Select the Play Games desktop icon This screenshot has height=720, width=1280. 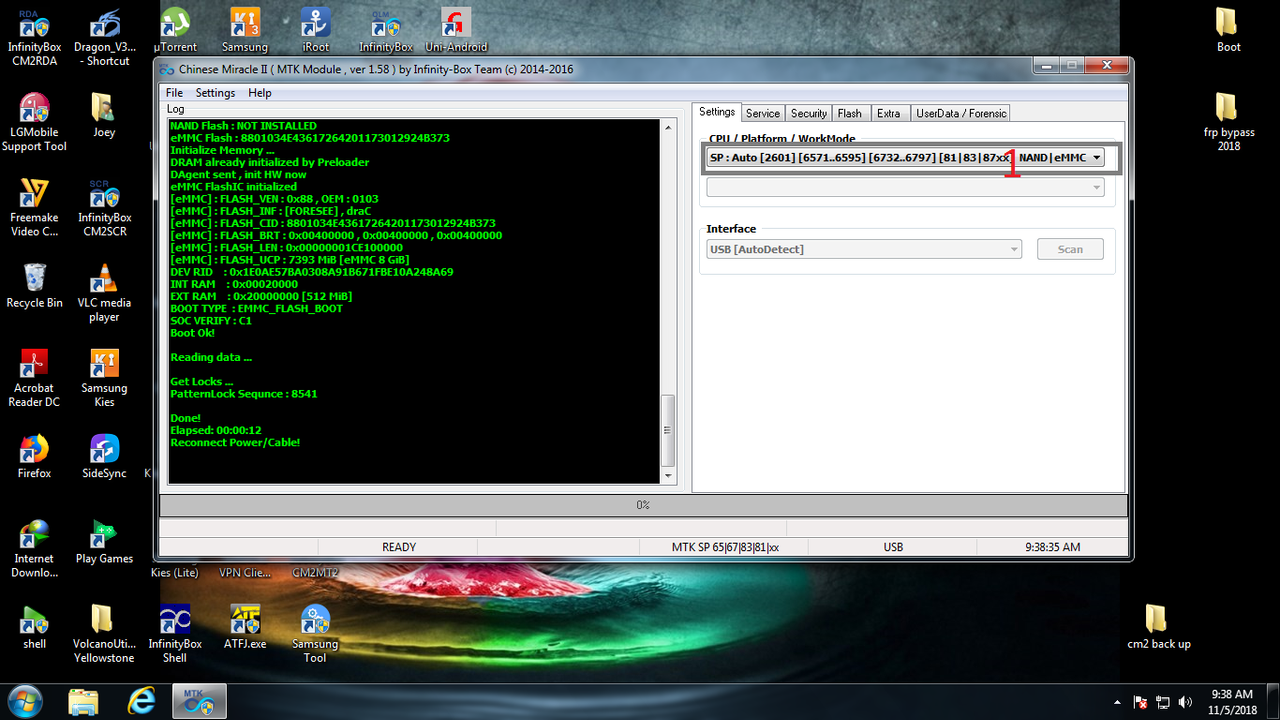[x=104, y=542]
